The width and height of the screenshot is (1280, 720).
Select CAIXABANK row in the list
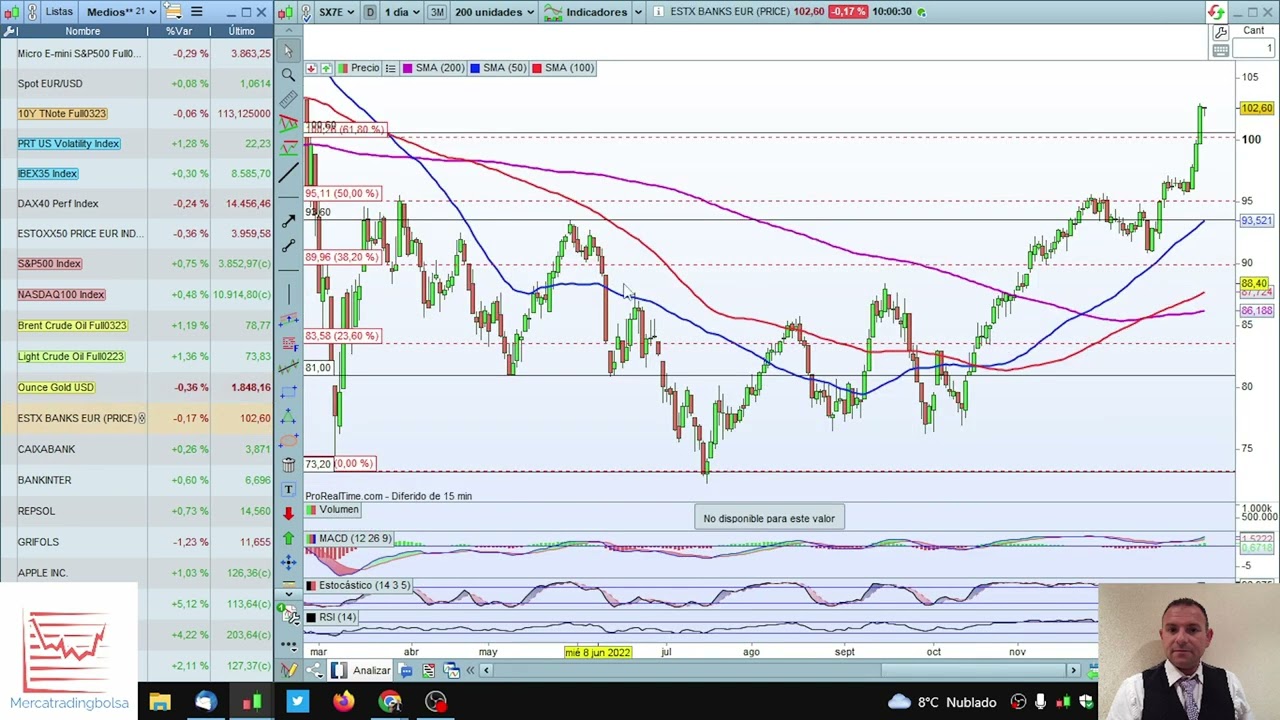[x=136, y=449]
